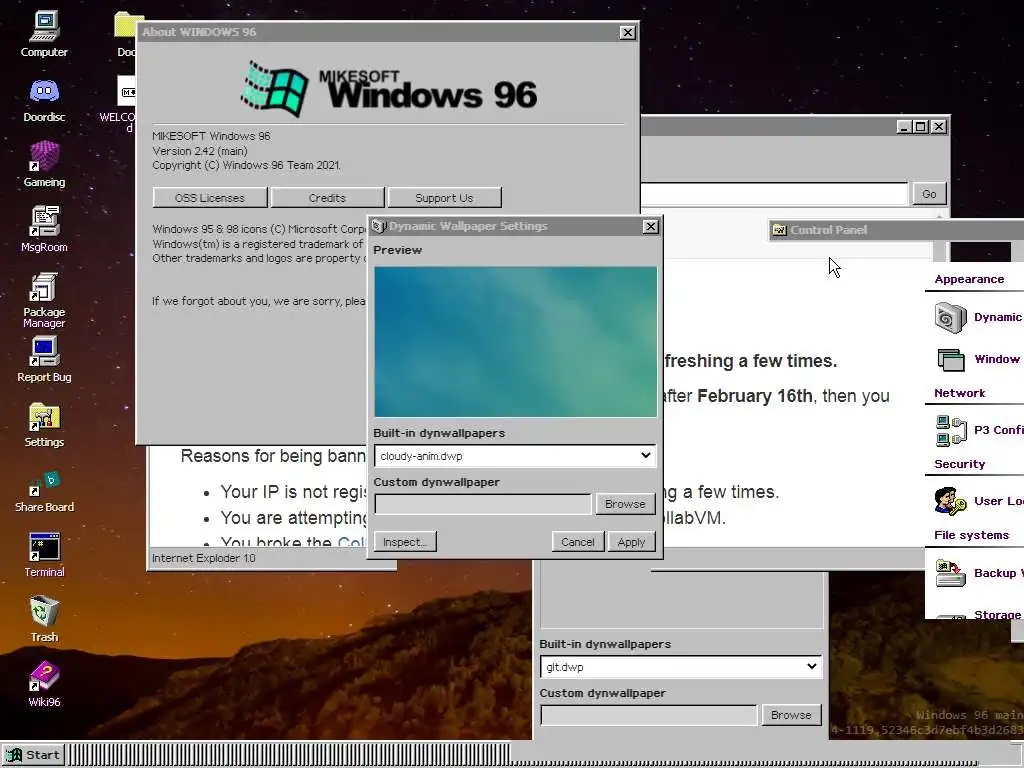Image resolution: width=1024 pixels, height=768 pixels.
Task: Click the 'Internet Exploder 1.0' status bar text
Action: click(x=204, y=558)
